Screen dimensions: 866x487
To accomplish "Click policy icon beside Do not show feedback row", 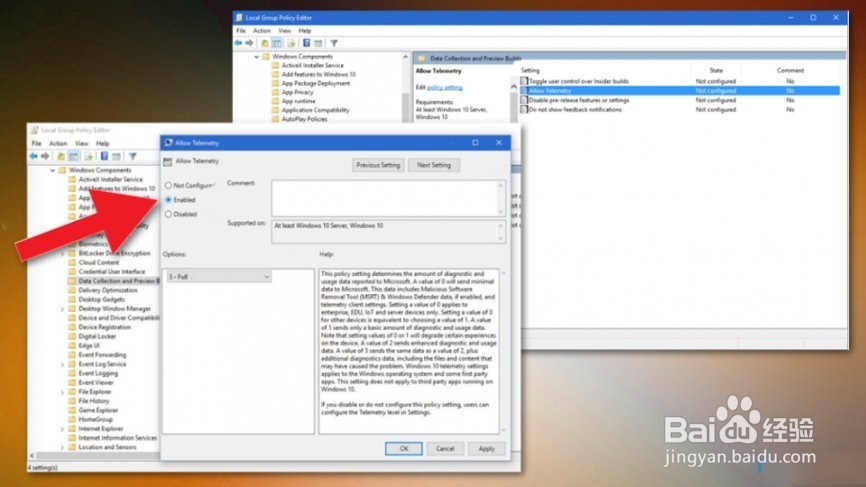I will (524, 110).
